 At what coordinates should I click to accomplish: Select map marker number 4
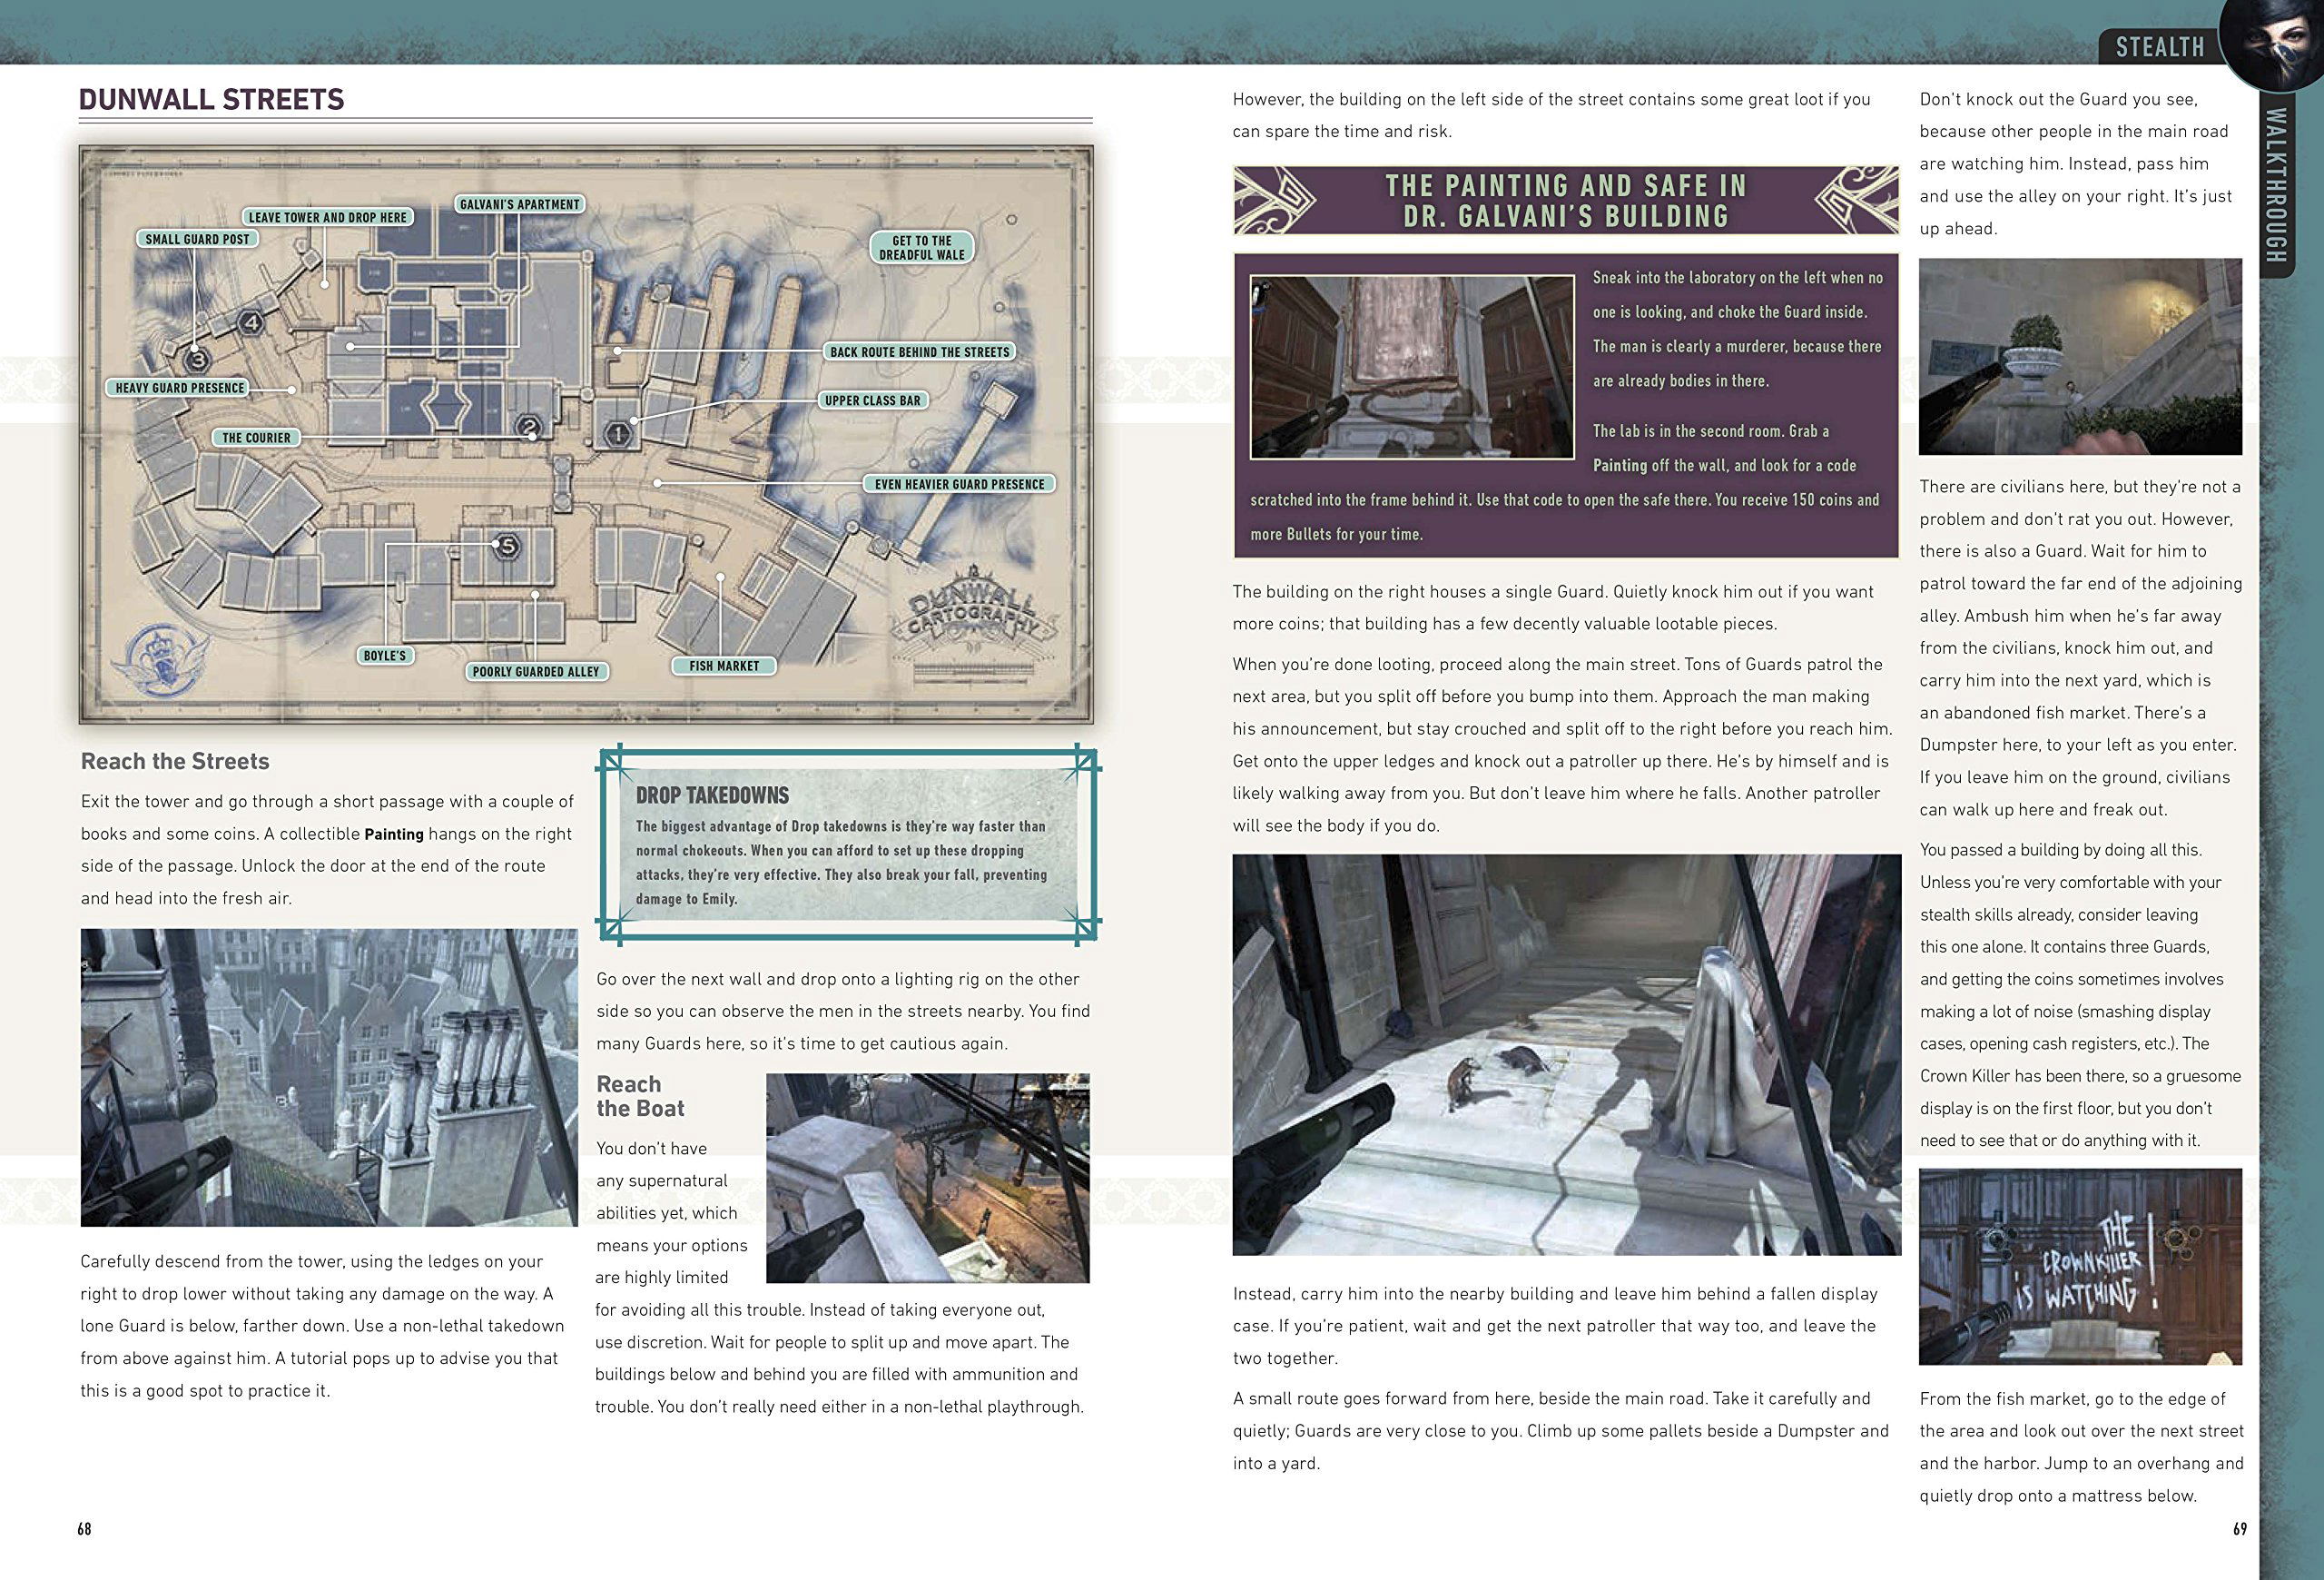click(250, 322)
